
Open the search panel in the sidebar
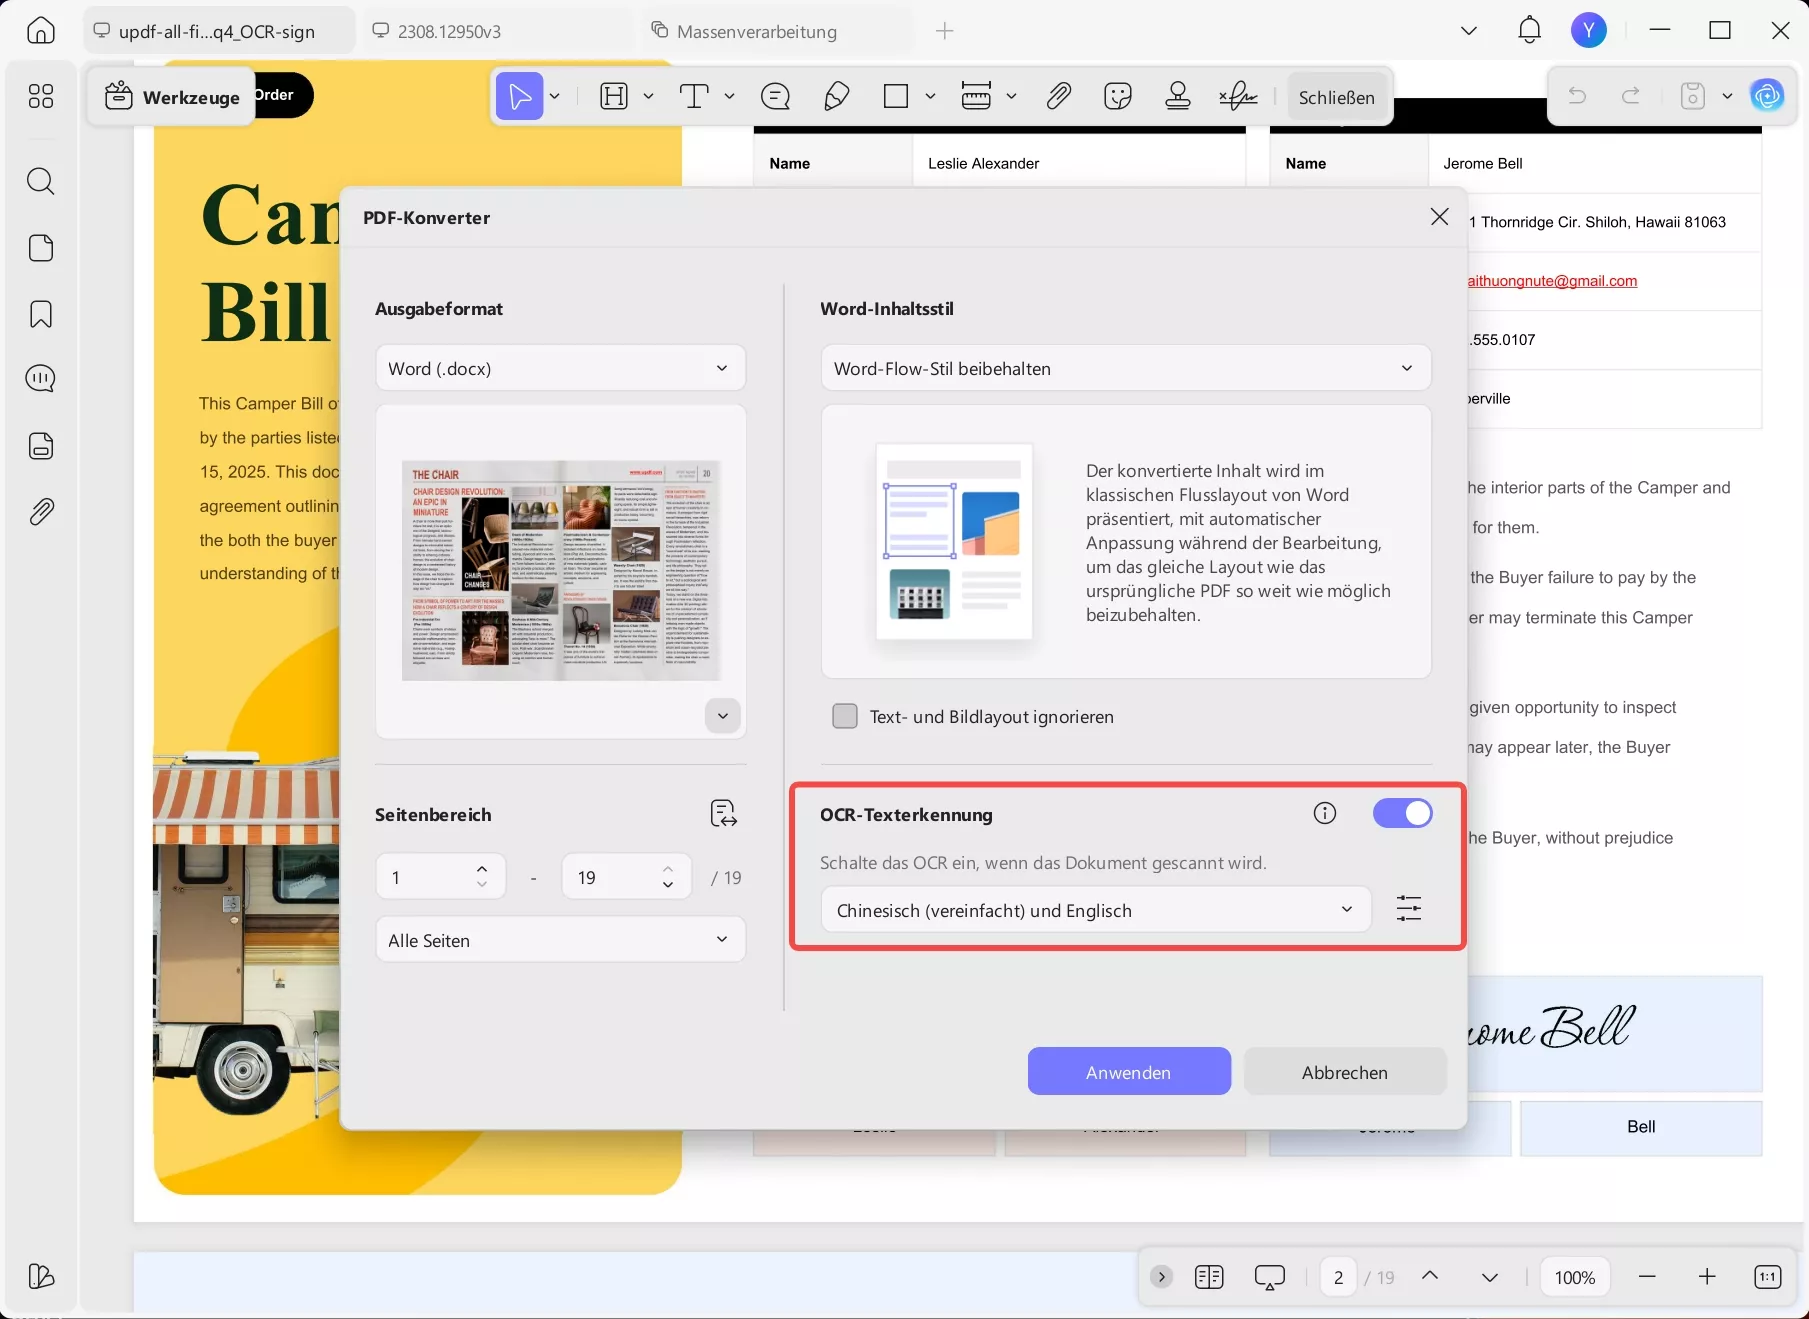click(40, 181)
